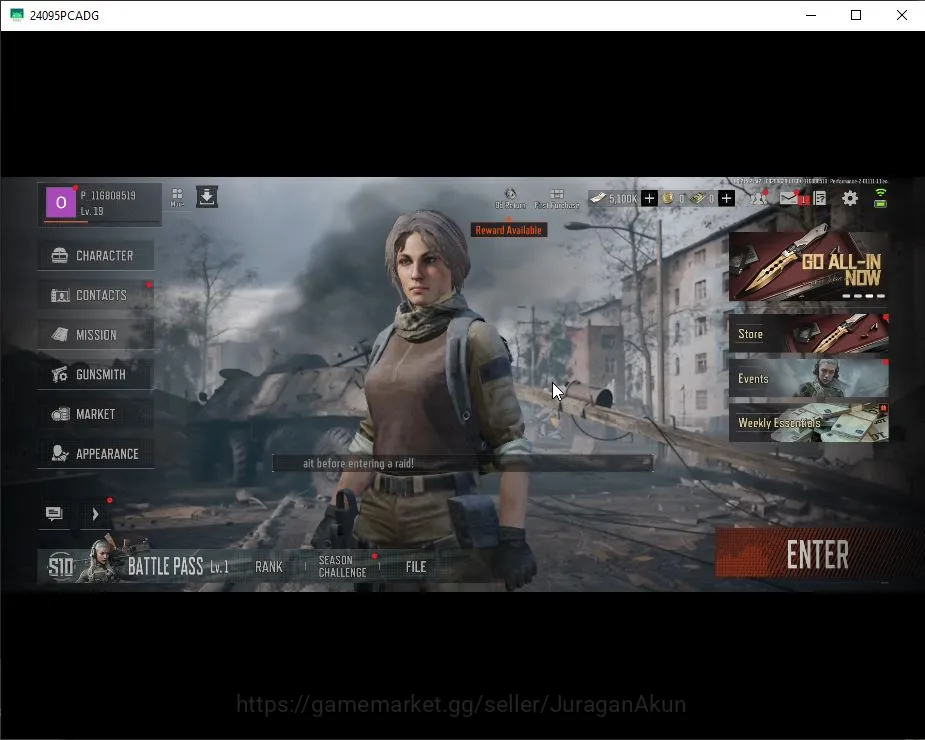Open the First Purchase icon

[557, 199]
